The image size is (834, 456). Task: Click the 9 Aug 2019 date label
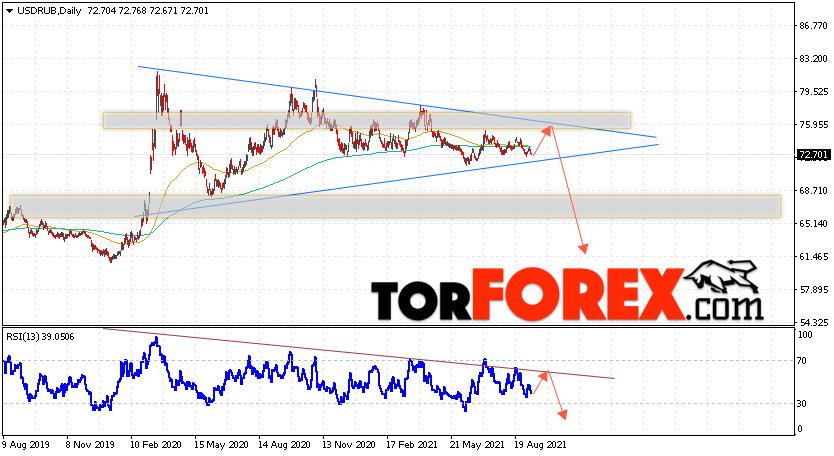pyautogui.click(x=26, y=444)
